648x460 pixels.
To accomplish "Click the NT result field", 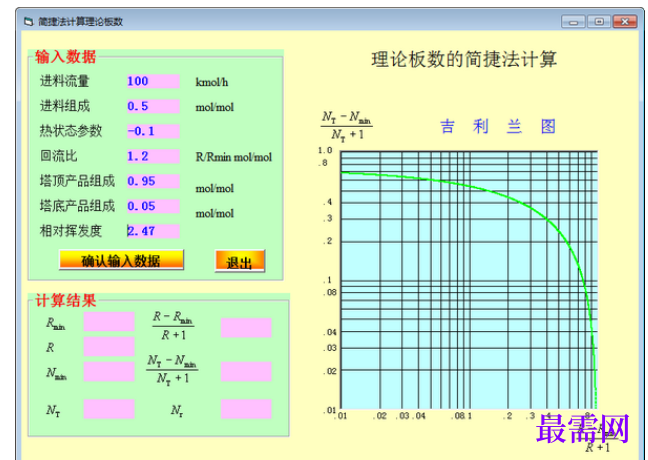I will pos(109,409).
